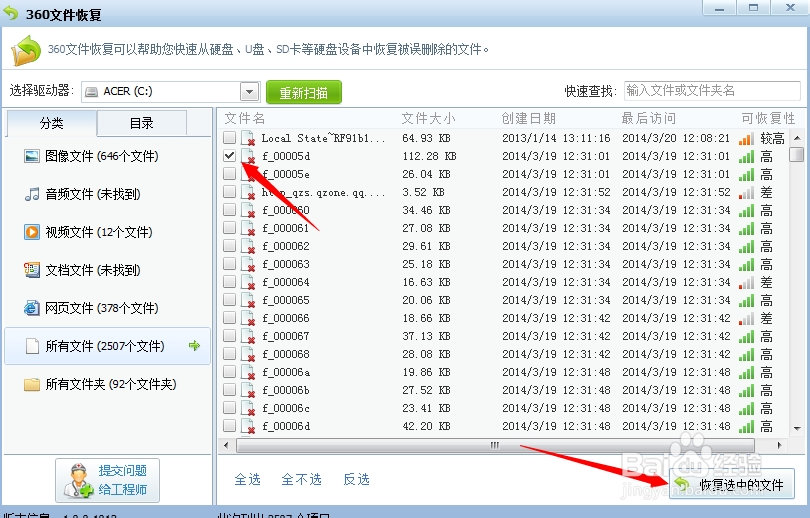Click the audio files music note icon
The image size is (810, 518).
pos(32,194)
